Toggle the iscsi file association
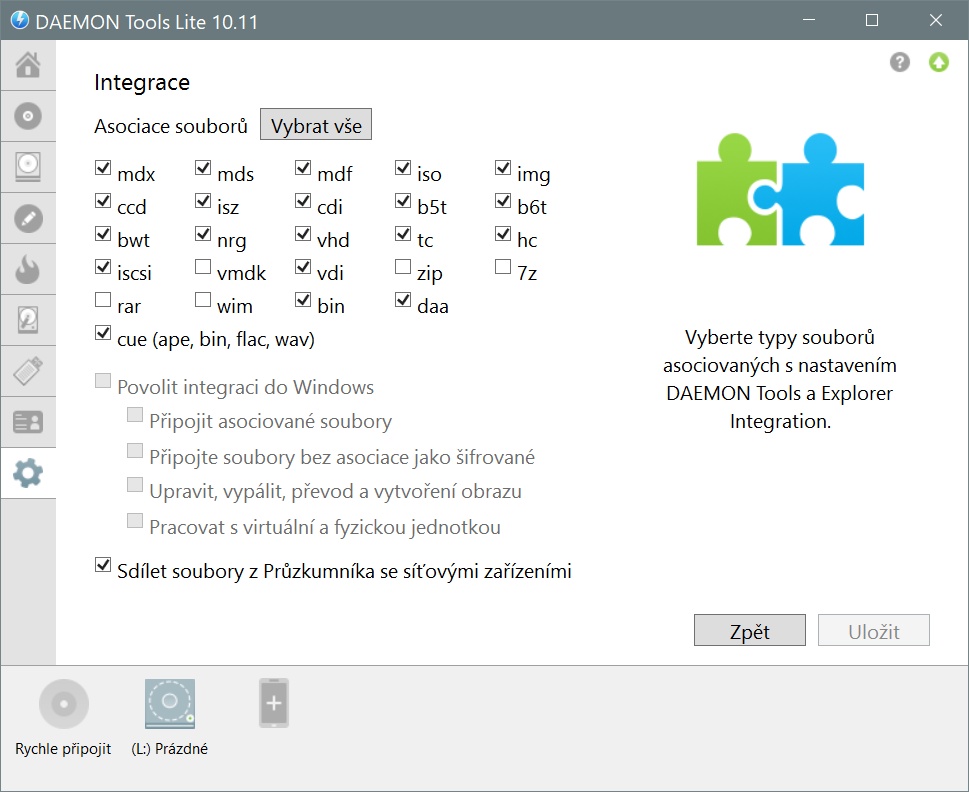This screenshot has height=792, width=969. [103, 266]
